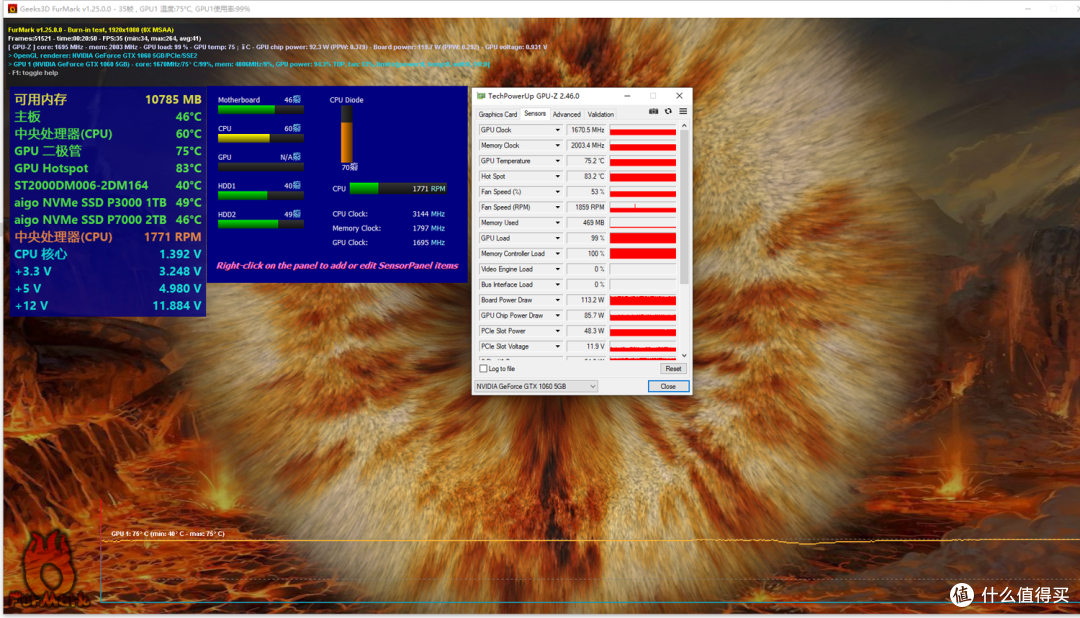Click the Fan Speed (RPM) history graph
The width and height of the screenshot is (1080, 618).
click(643, 207)
